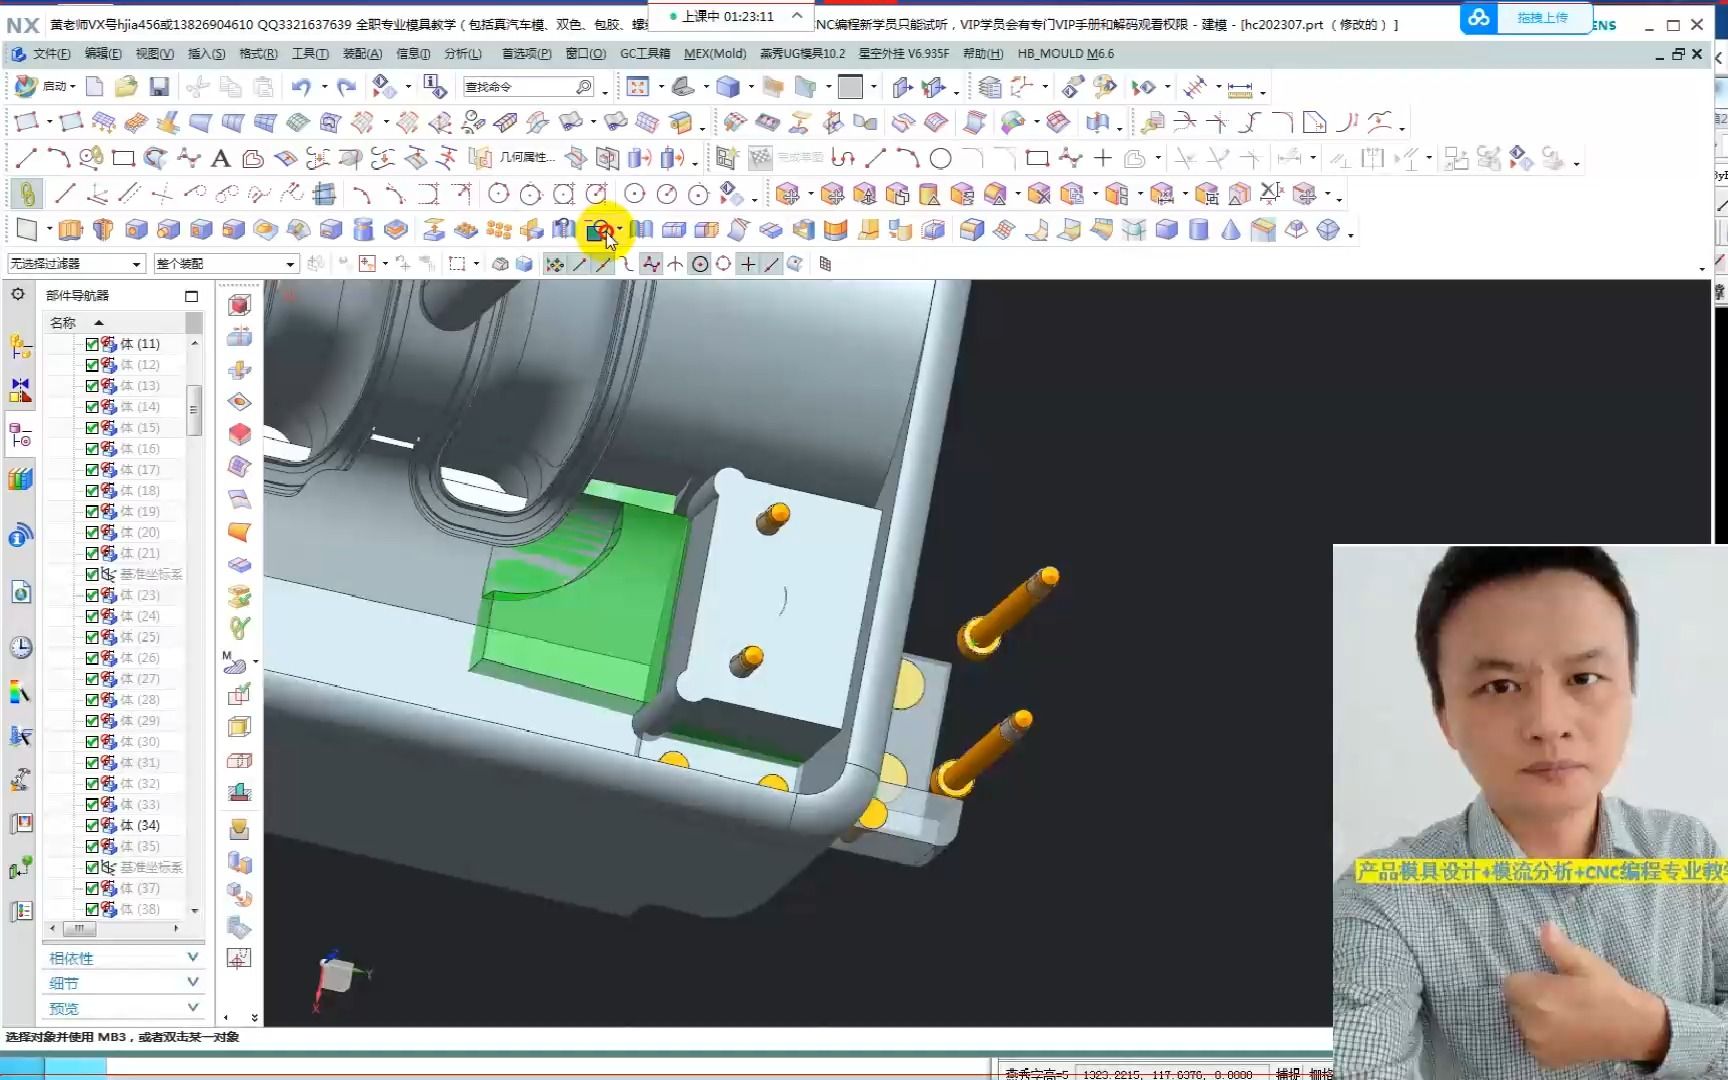
Task: Open navigator settings gear icon
Action: [18, 294]
